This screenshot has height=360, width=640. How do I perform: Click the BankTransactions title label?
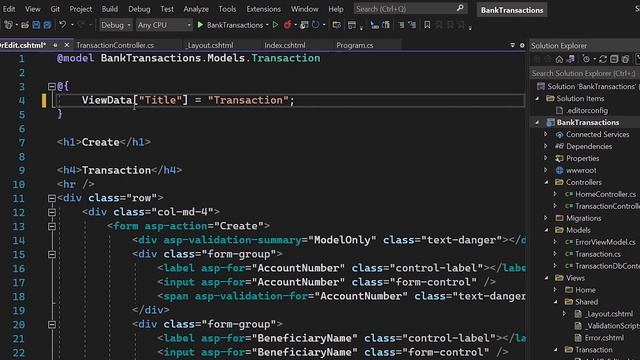[x=512, y=10]
